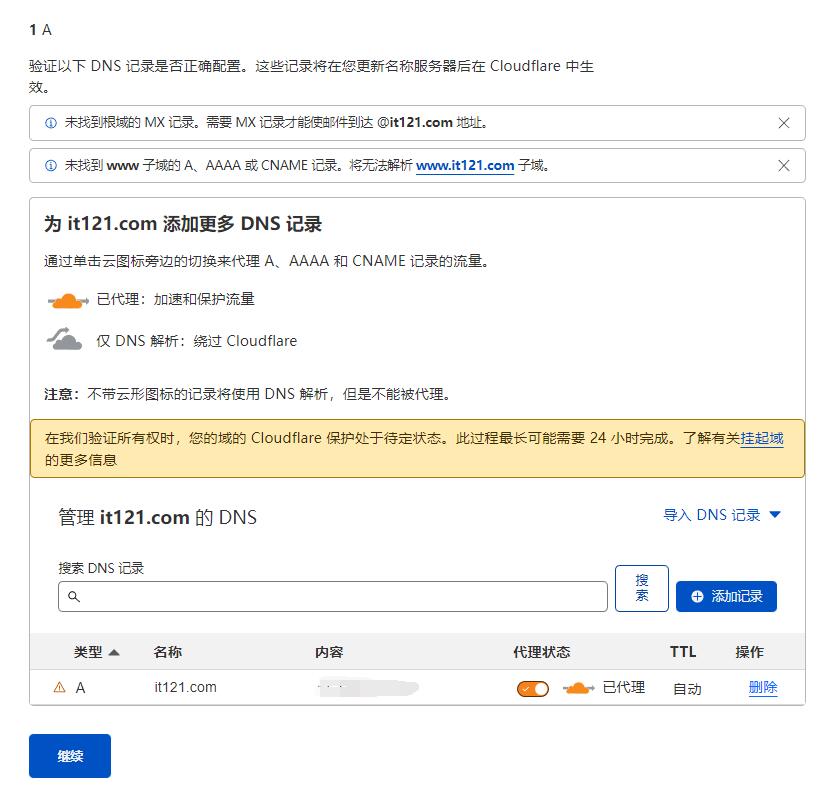This screenshot has width=830, height=796.
Task: Click the 内容 column header
Action: click(329, 652)
